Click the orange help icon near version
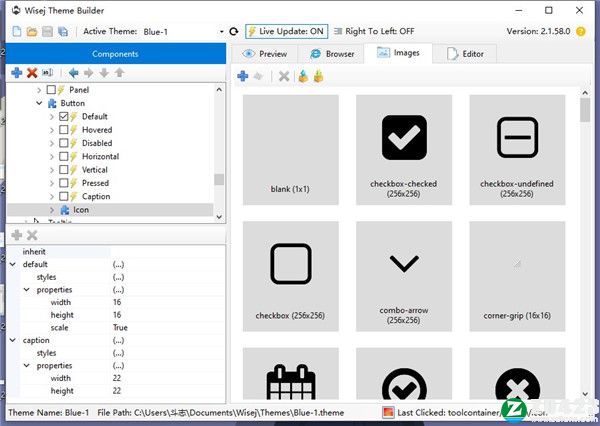This screenshot has width=600, height=426. 580,31
